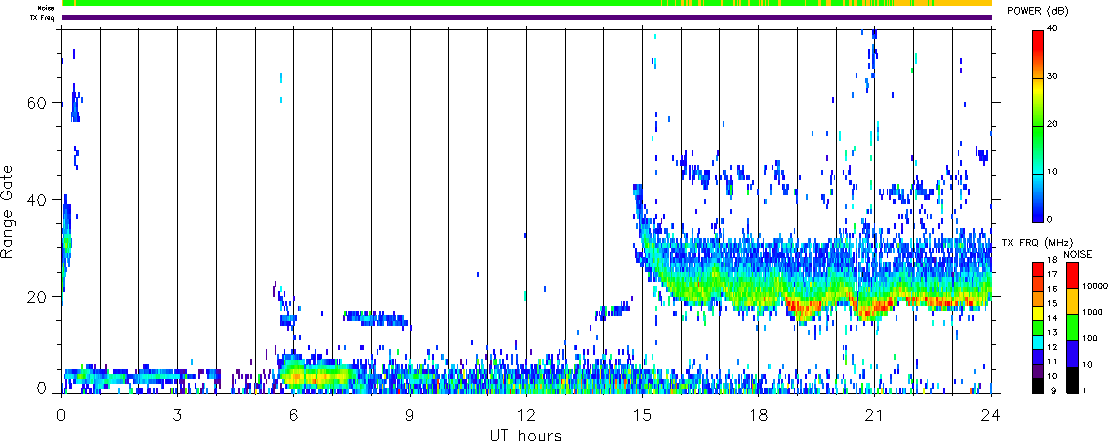Click the black swatch in NOISE legend
Screen dimensions: 1108x441
pyautogui.click(x=1073, y=380)
